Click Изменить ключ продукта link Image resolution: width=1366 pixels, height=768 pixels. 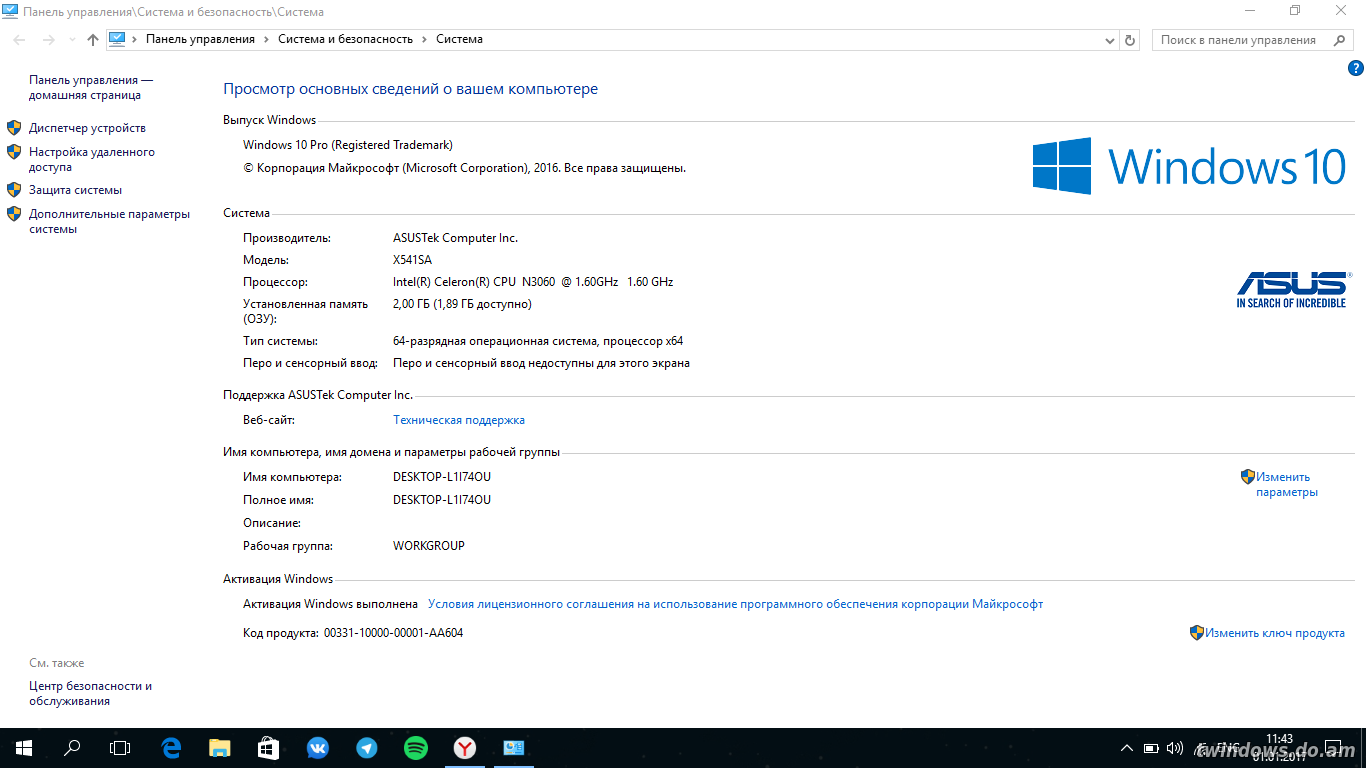point(1275,633)
